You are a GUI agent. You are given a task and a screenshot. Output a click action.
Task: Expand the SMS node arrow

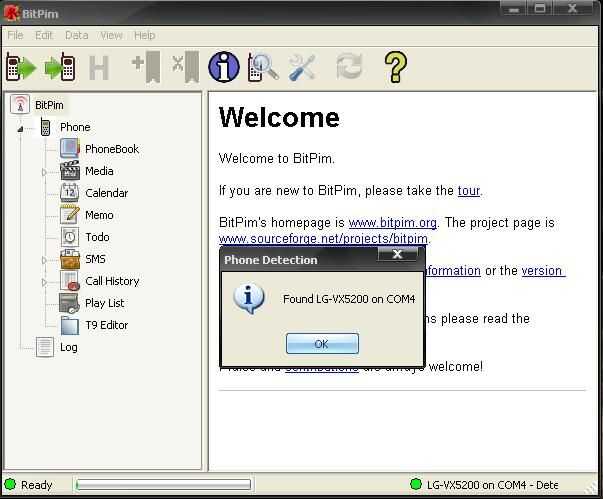[x=44, y=260]
